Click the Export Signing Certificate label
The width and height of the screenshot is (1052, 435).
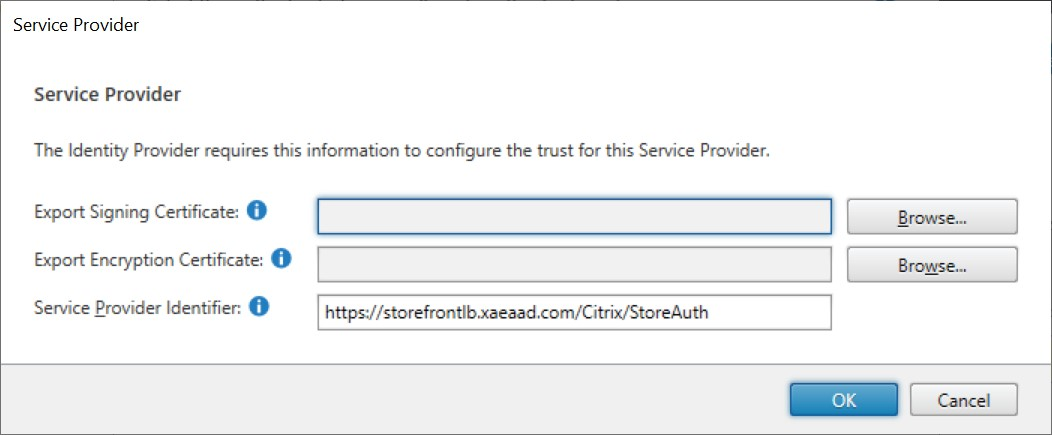pos(136,212)
